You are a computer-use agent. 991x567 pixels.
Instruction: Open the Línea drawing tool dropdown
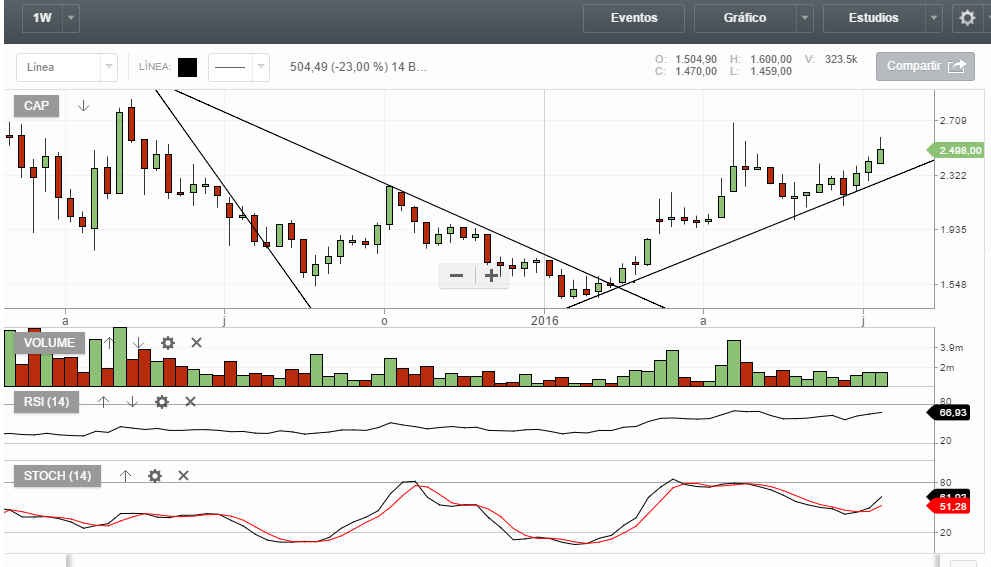pos(67,67)
